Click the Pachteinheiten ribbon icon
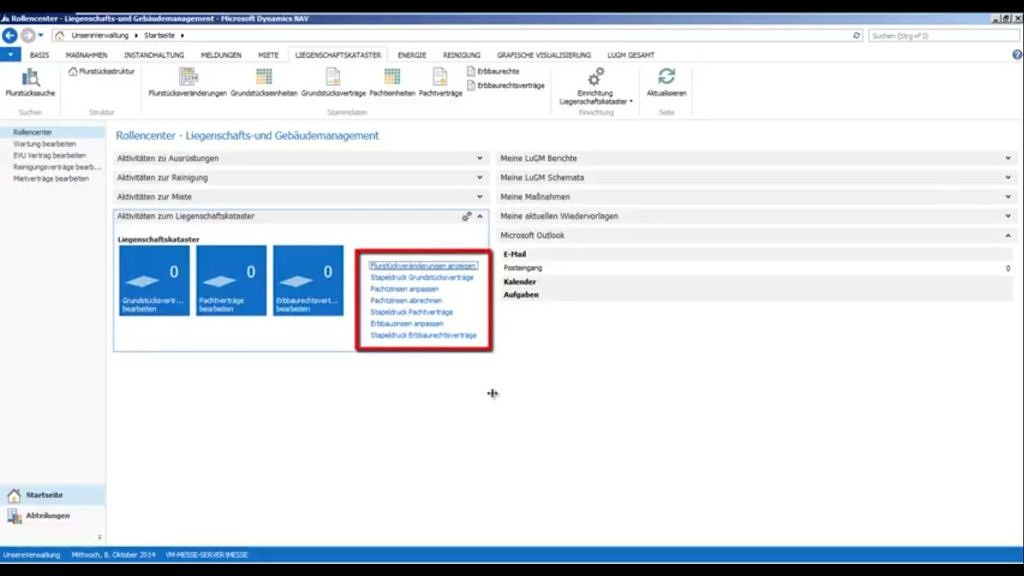 coord(392,79)
